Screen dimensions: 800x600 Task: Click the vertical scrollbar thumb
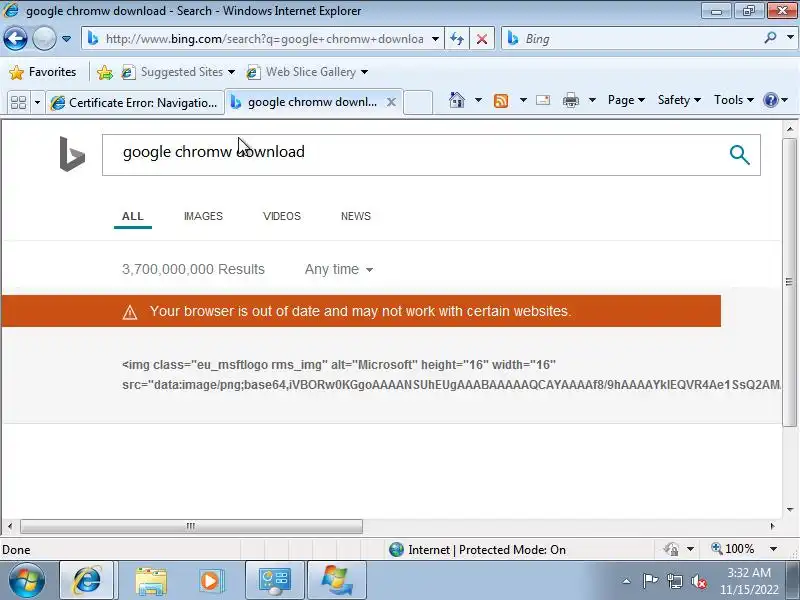[790, 281]
